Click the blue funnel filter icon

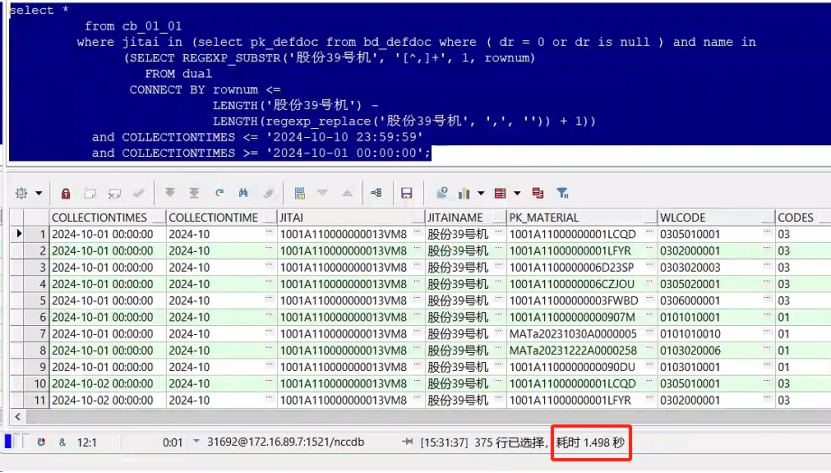click(x=562, y=193)
